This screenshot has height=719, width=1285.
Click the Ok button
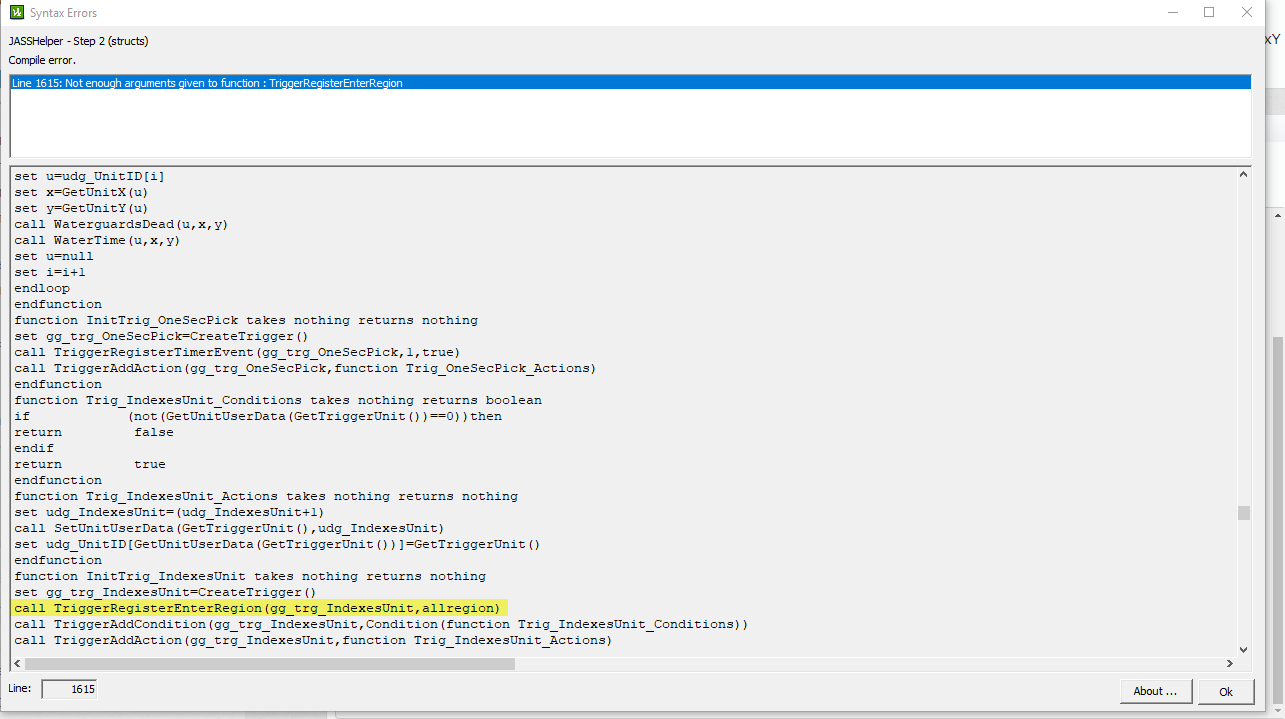point(1225,691)
